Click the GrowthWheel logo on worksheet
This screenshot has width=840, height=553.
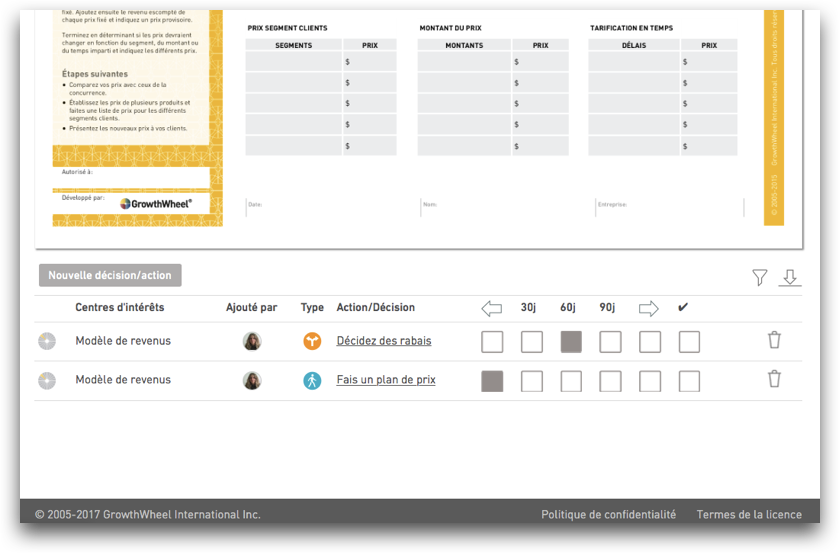click(155, 204)
